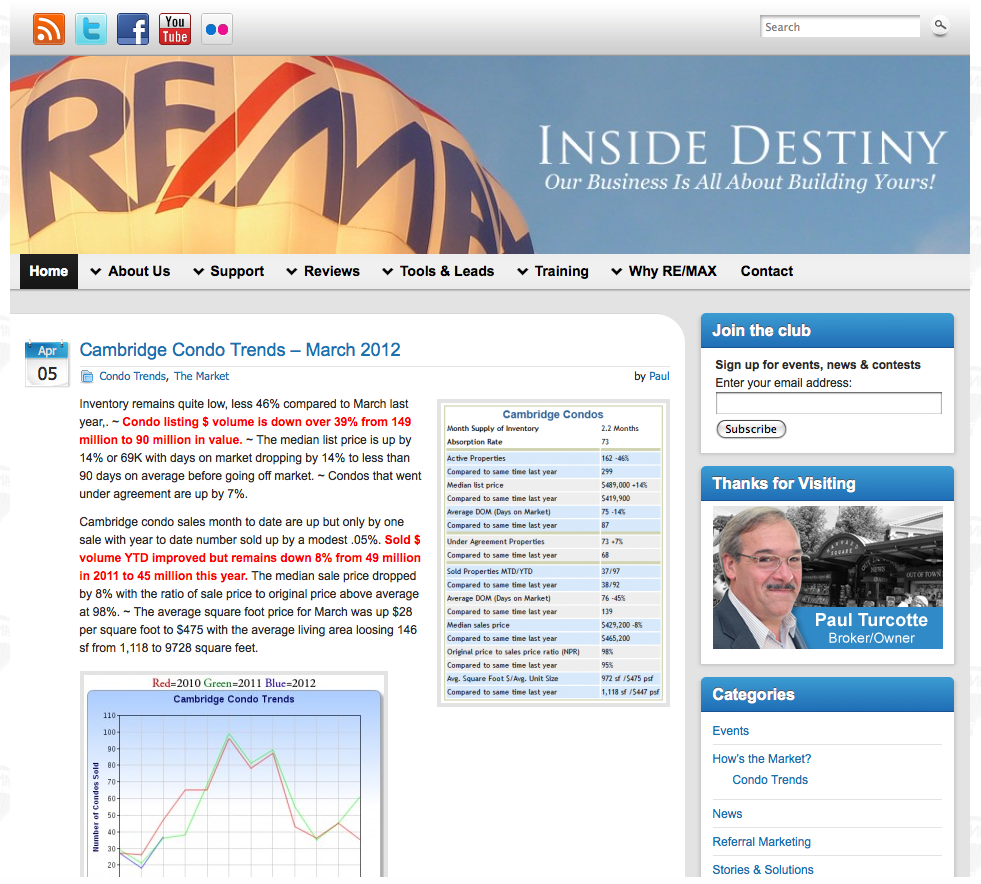Click the Thanks for Visiting heading
This screenshot has height=884, width=981.
click(783, 484)
